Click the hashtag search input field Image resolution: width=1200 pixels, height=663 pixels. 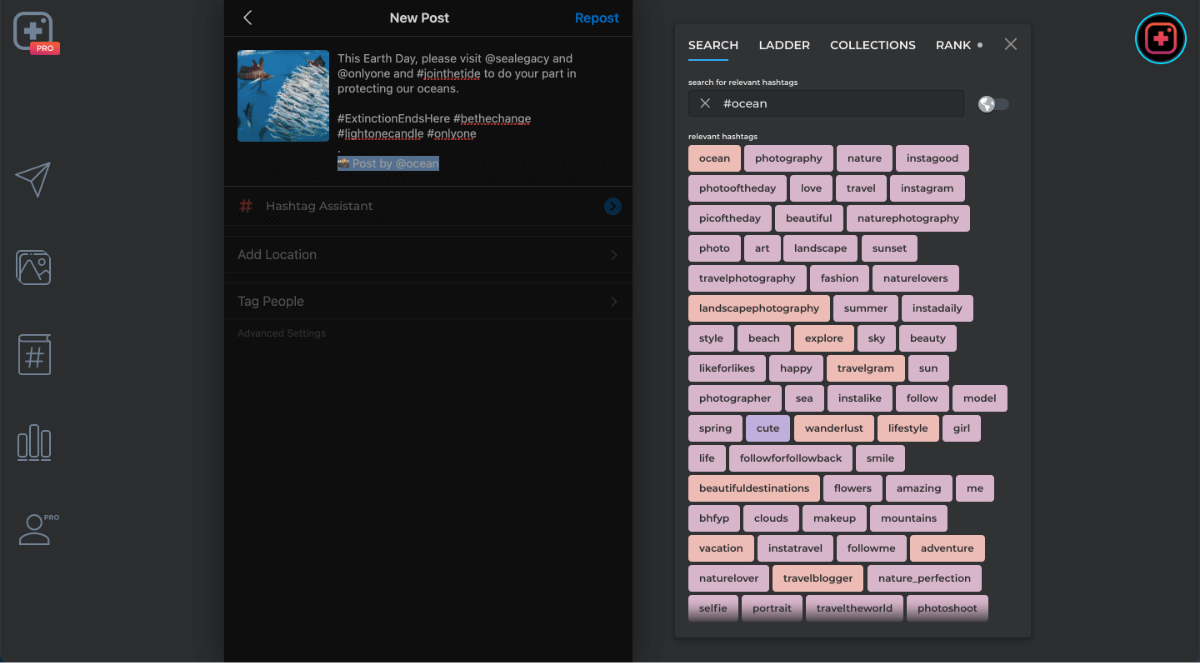pyautogui.click(x=826, y=103)
